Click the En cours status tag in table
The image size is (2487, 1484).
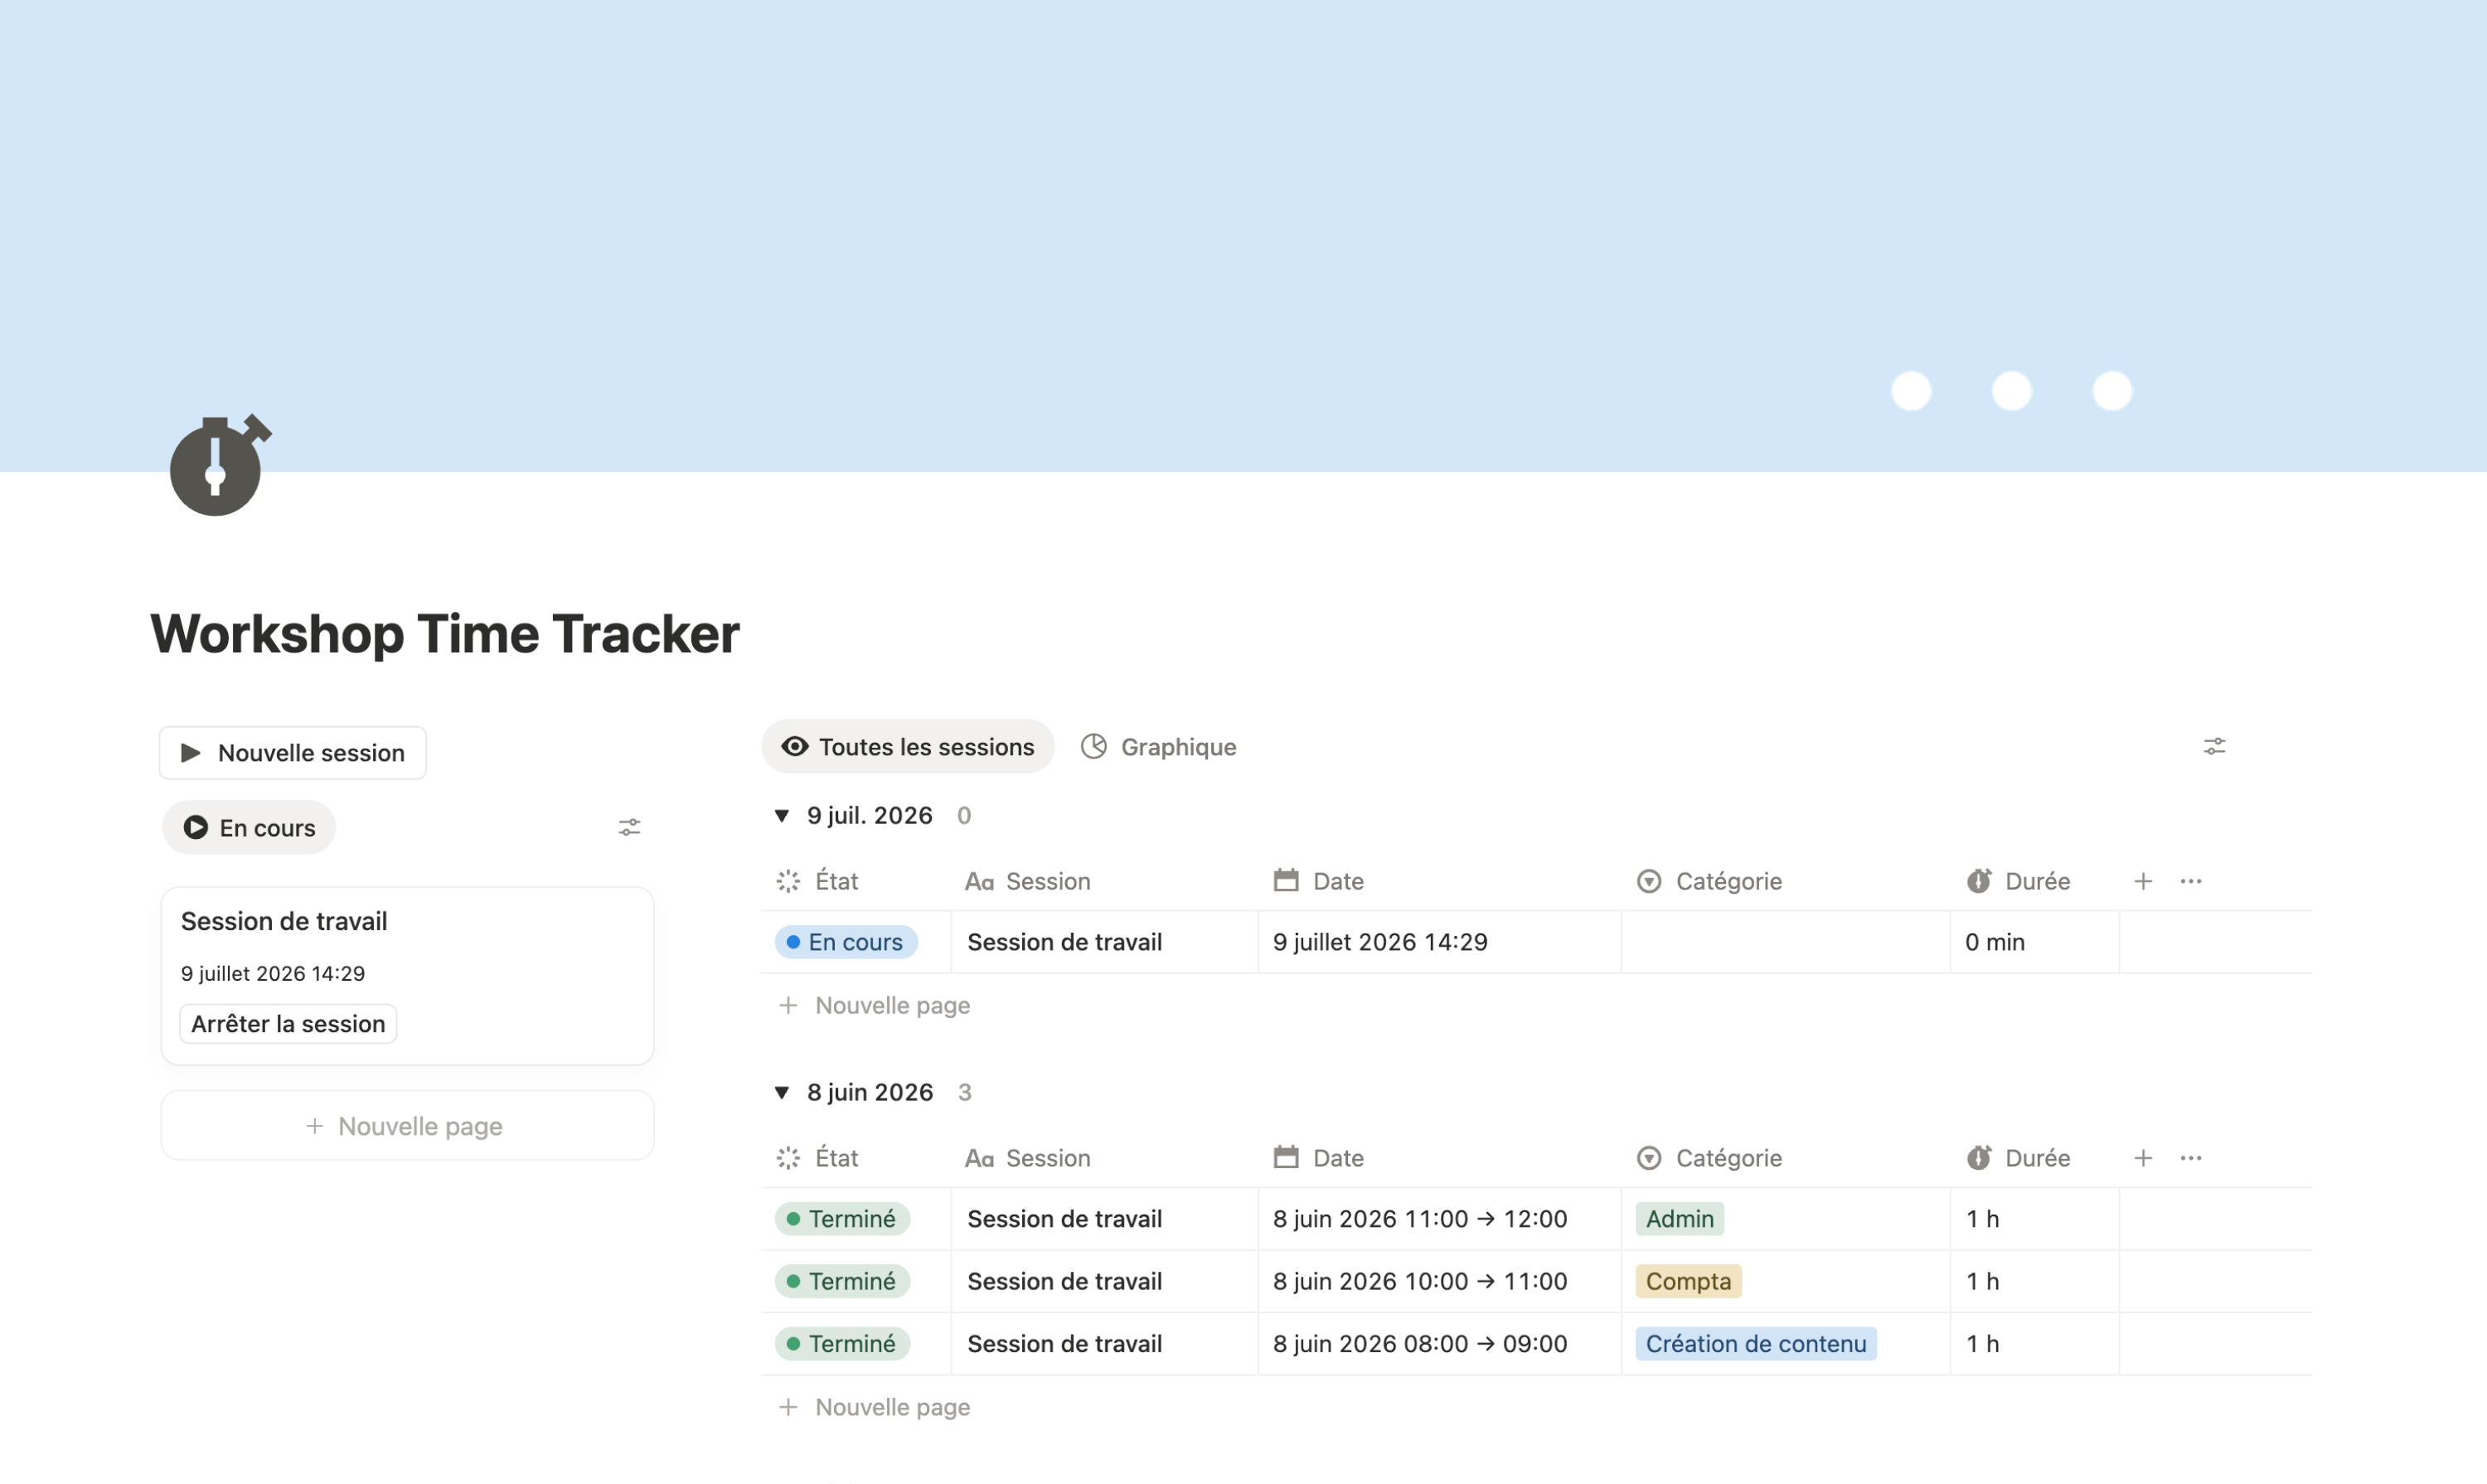coord(846,942)
